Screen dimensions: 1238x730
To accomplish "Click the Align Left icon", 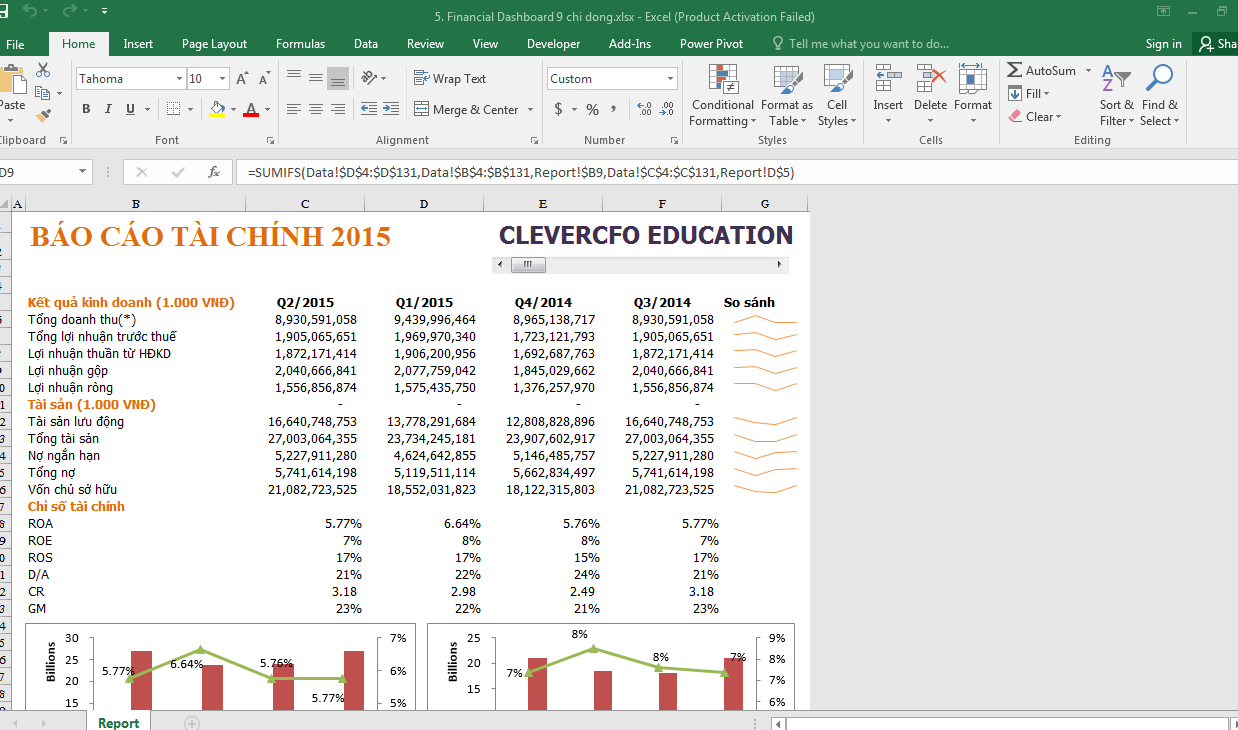I will pyautogui.click(x=294, y=109).
